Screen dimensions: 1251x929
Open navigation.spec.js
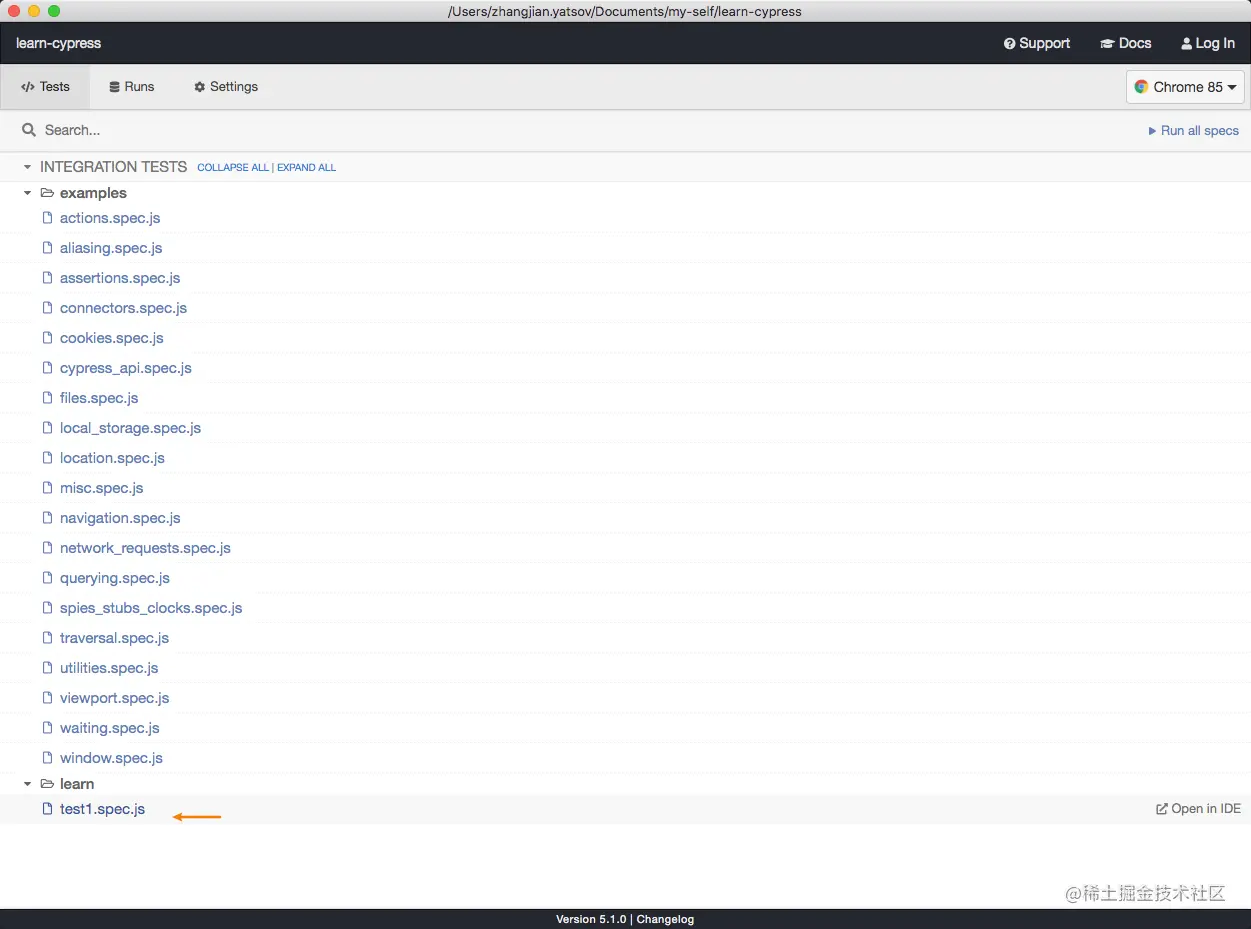click(x=120, y=518)
